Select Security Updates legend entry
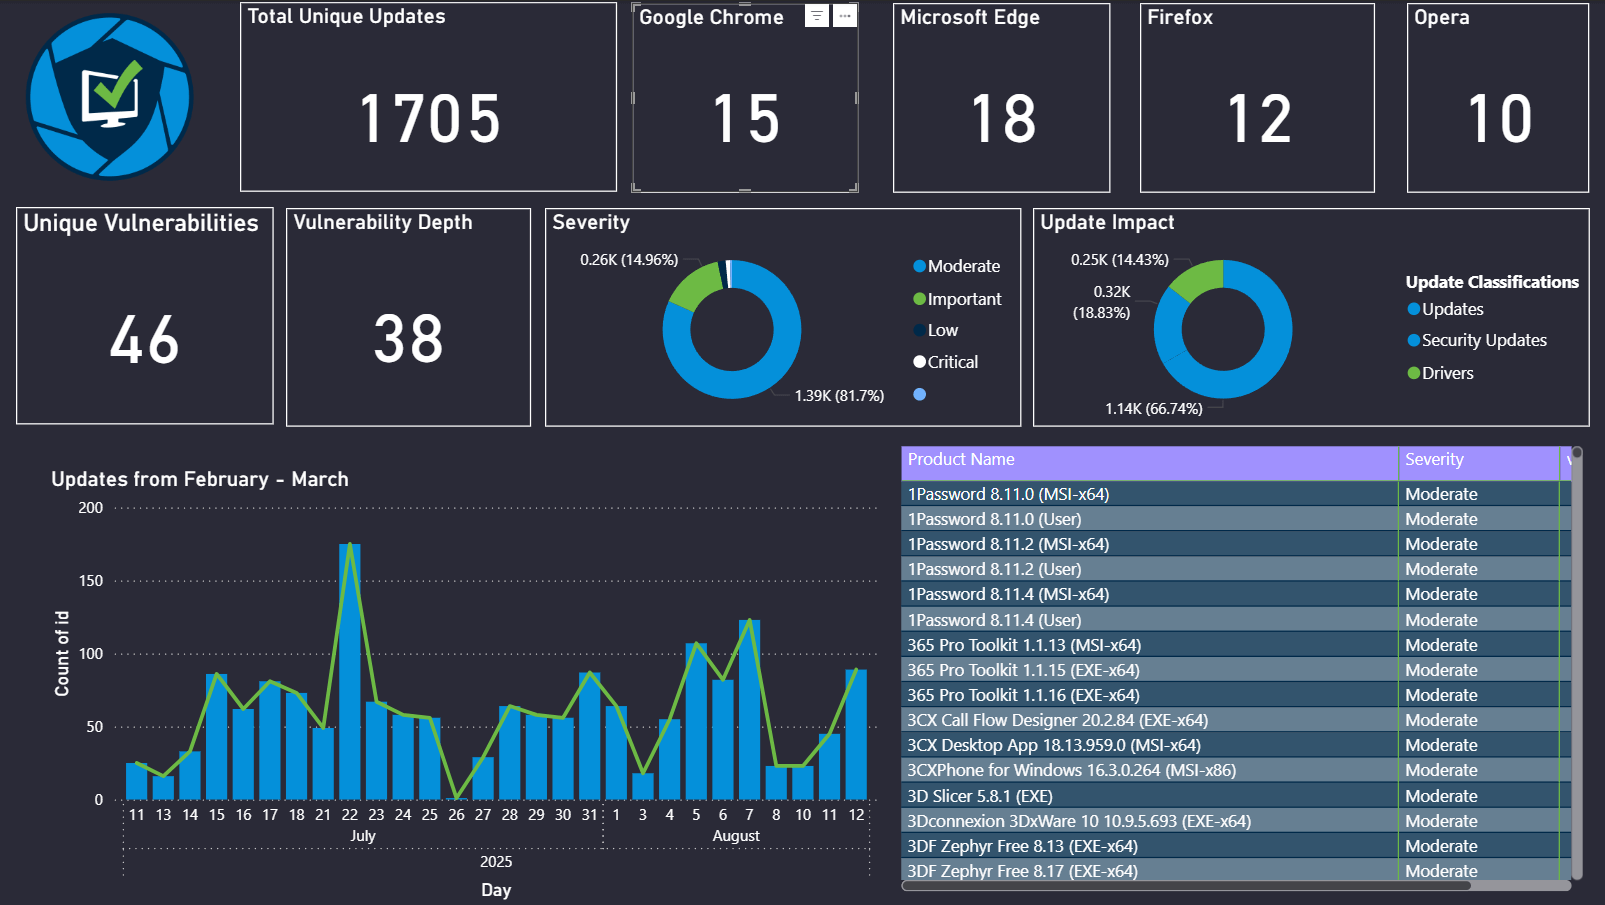Screen dimensions: 1605x905 pos(1477,340)
